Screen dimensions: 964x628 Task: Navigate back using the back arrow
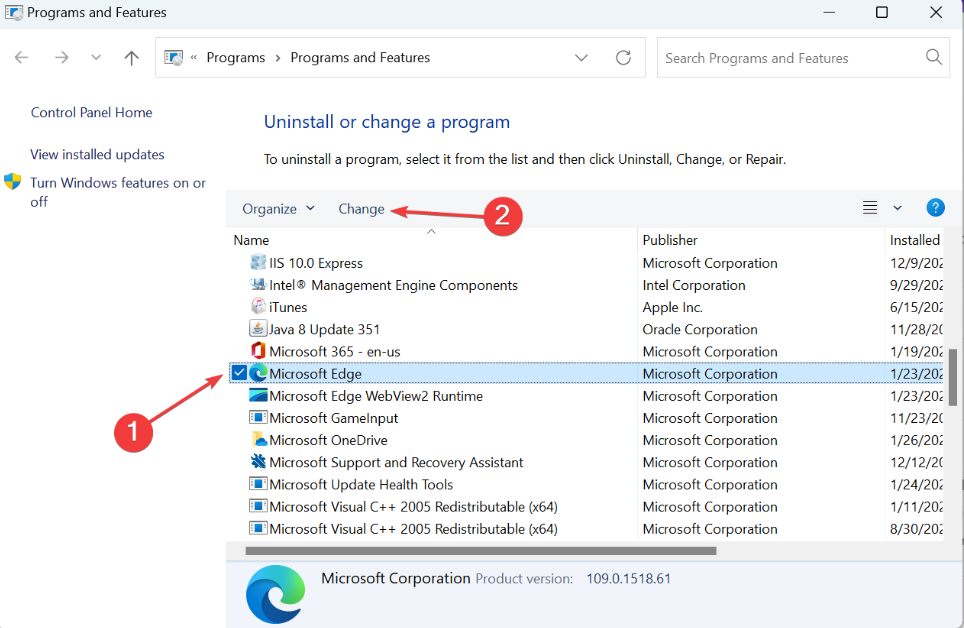[21, 57]
